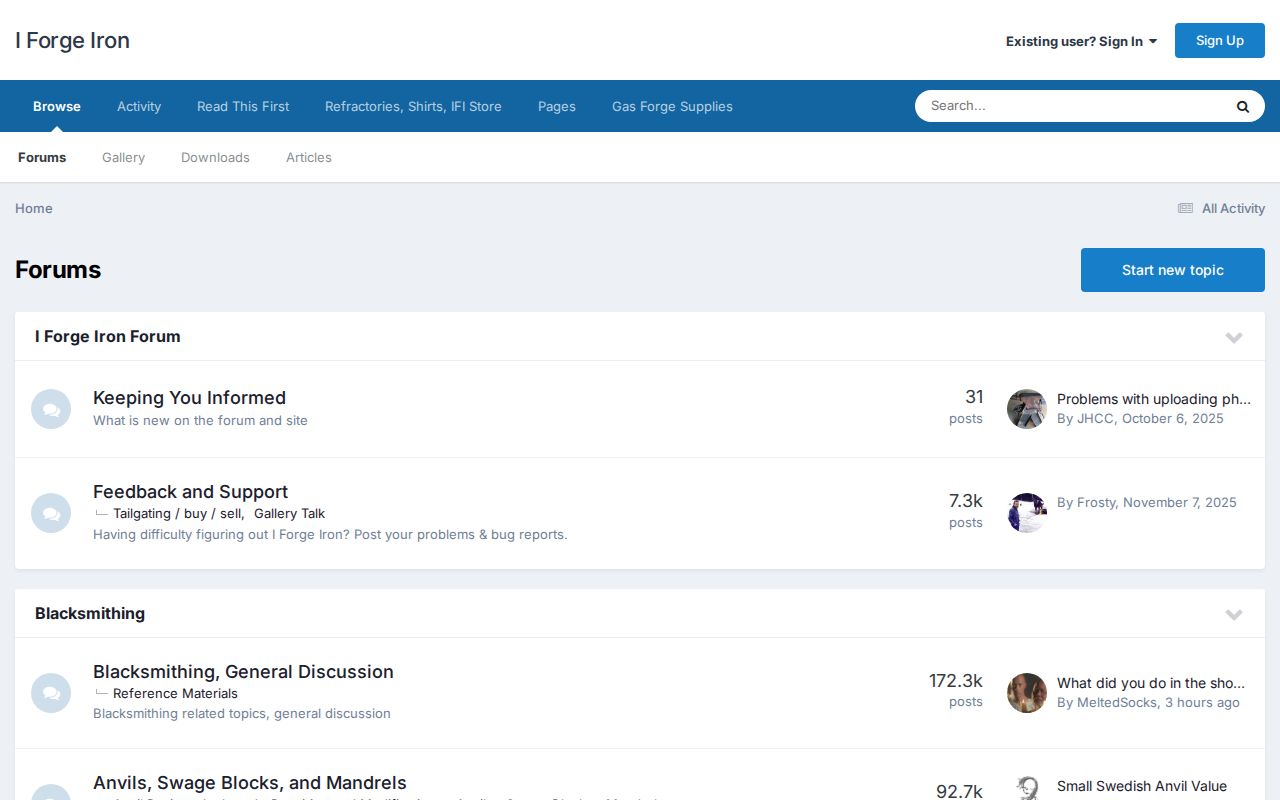
Task: Go to the Home breadcrumb
Action: point(34,208)
